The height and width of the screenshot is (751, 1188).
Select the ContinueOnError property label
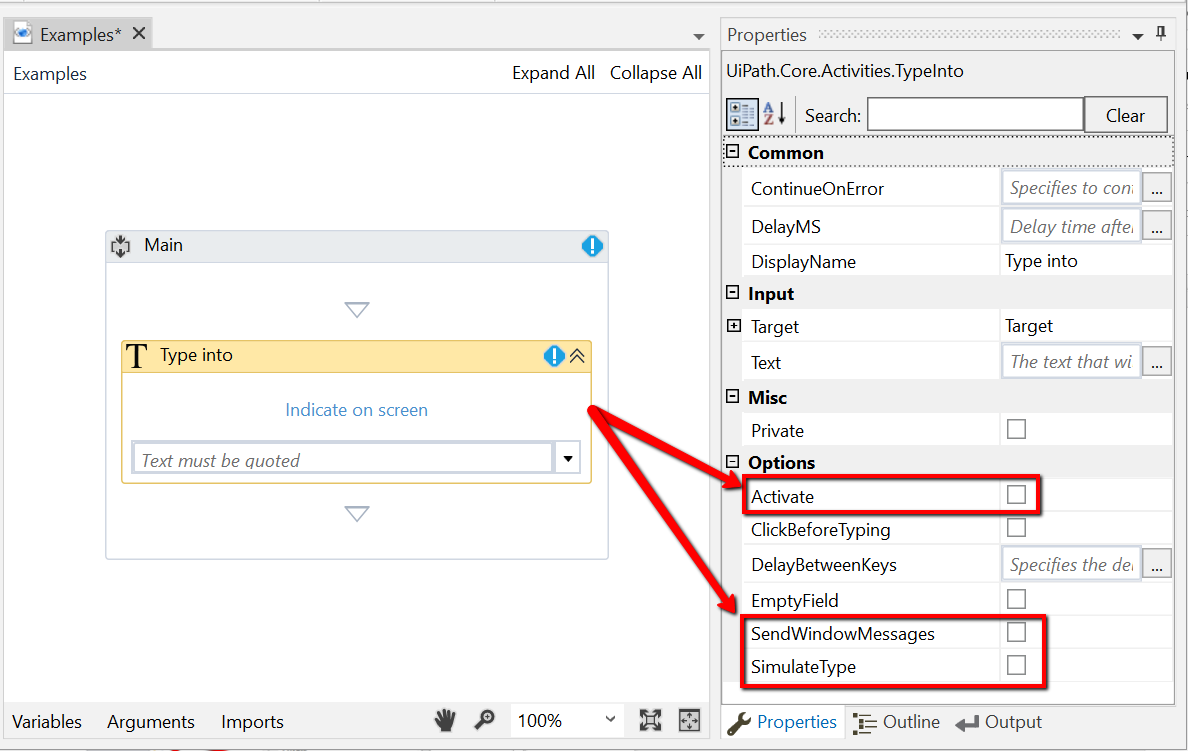coord(818,189)
